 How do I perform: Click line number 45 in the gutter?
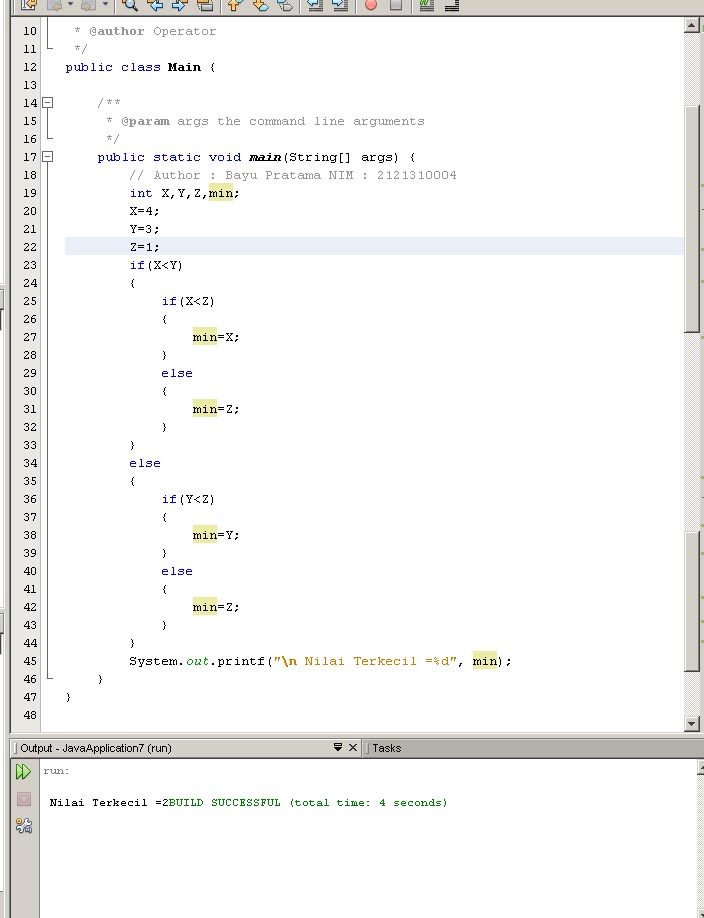(30, 661)
